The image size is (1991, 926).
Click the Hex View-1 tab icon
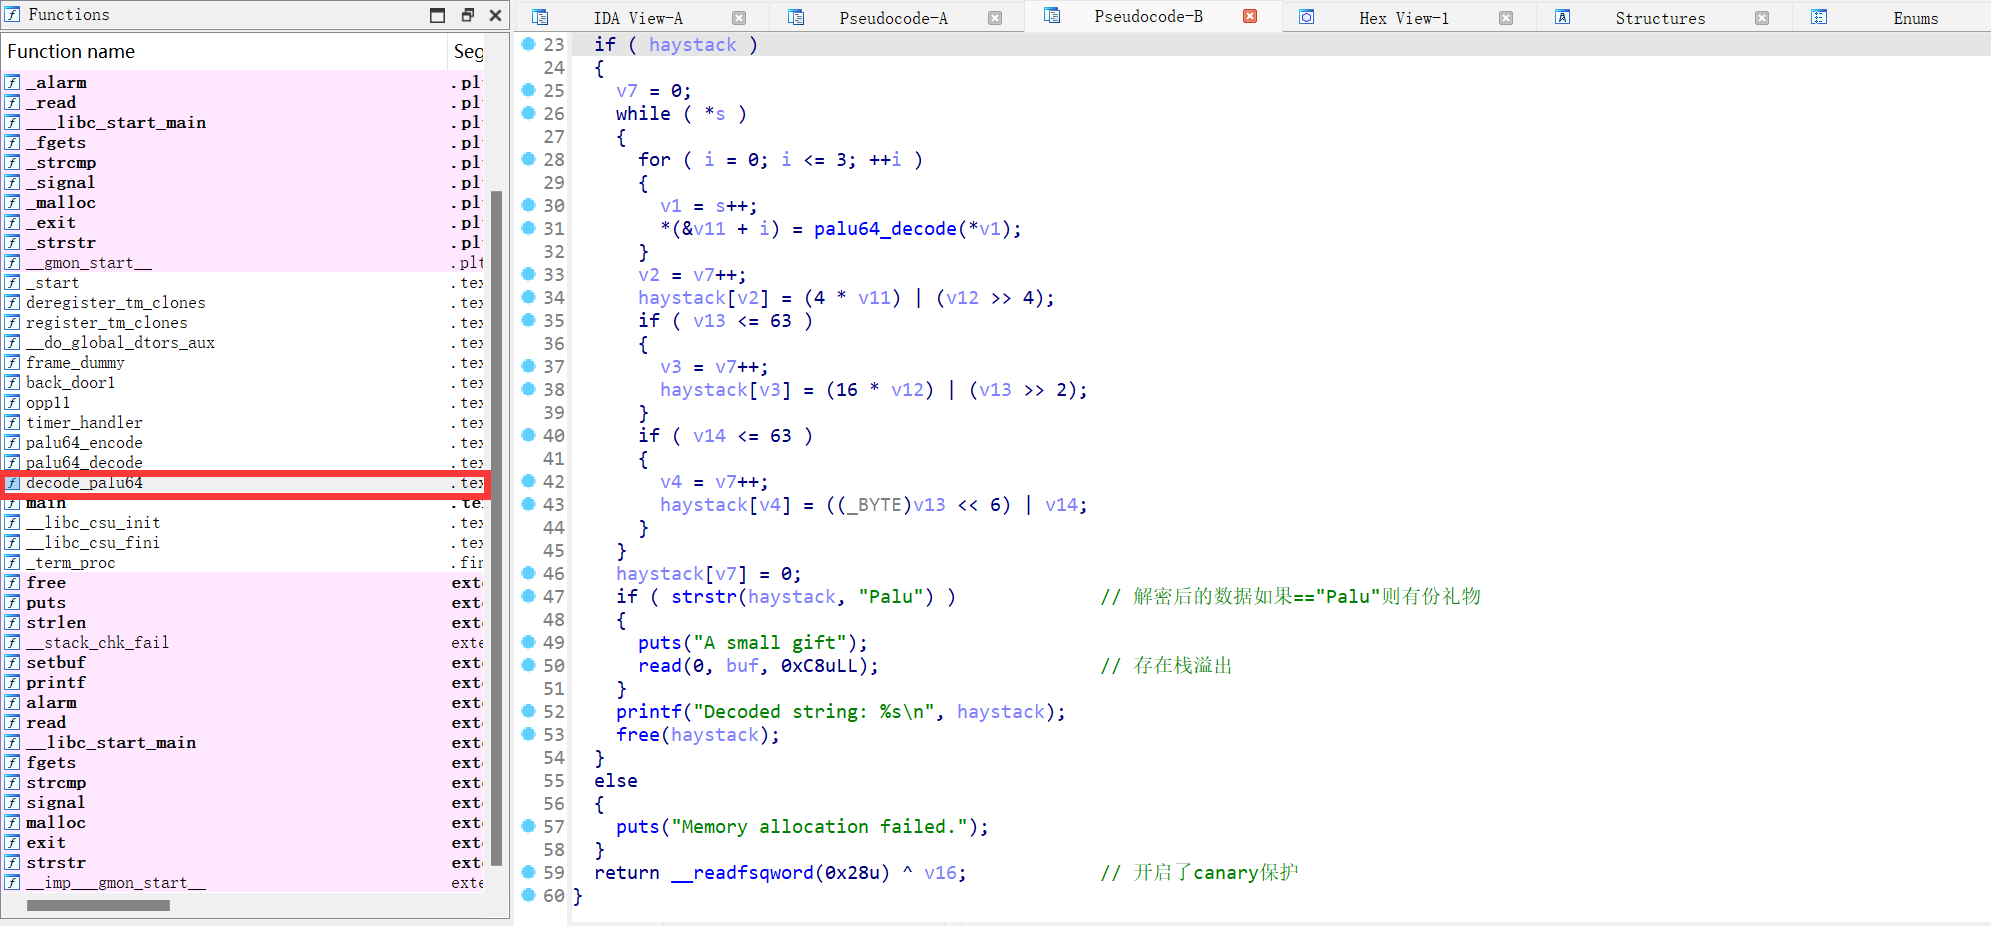click(x=1308, y=17)
